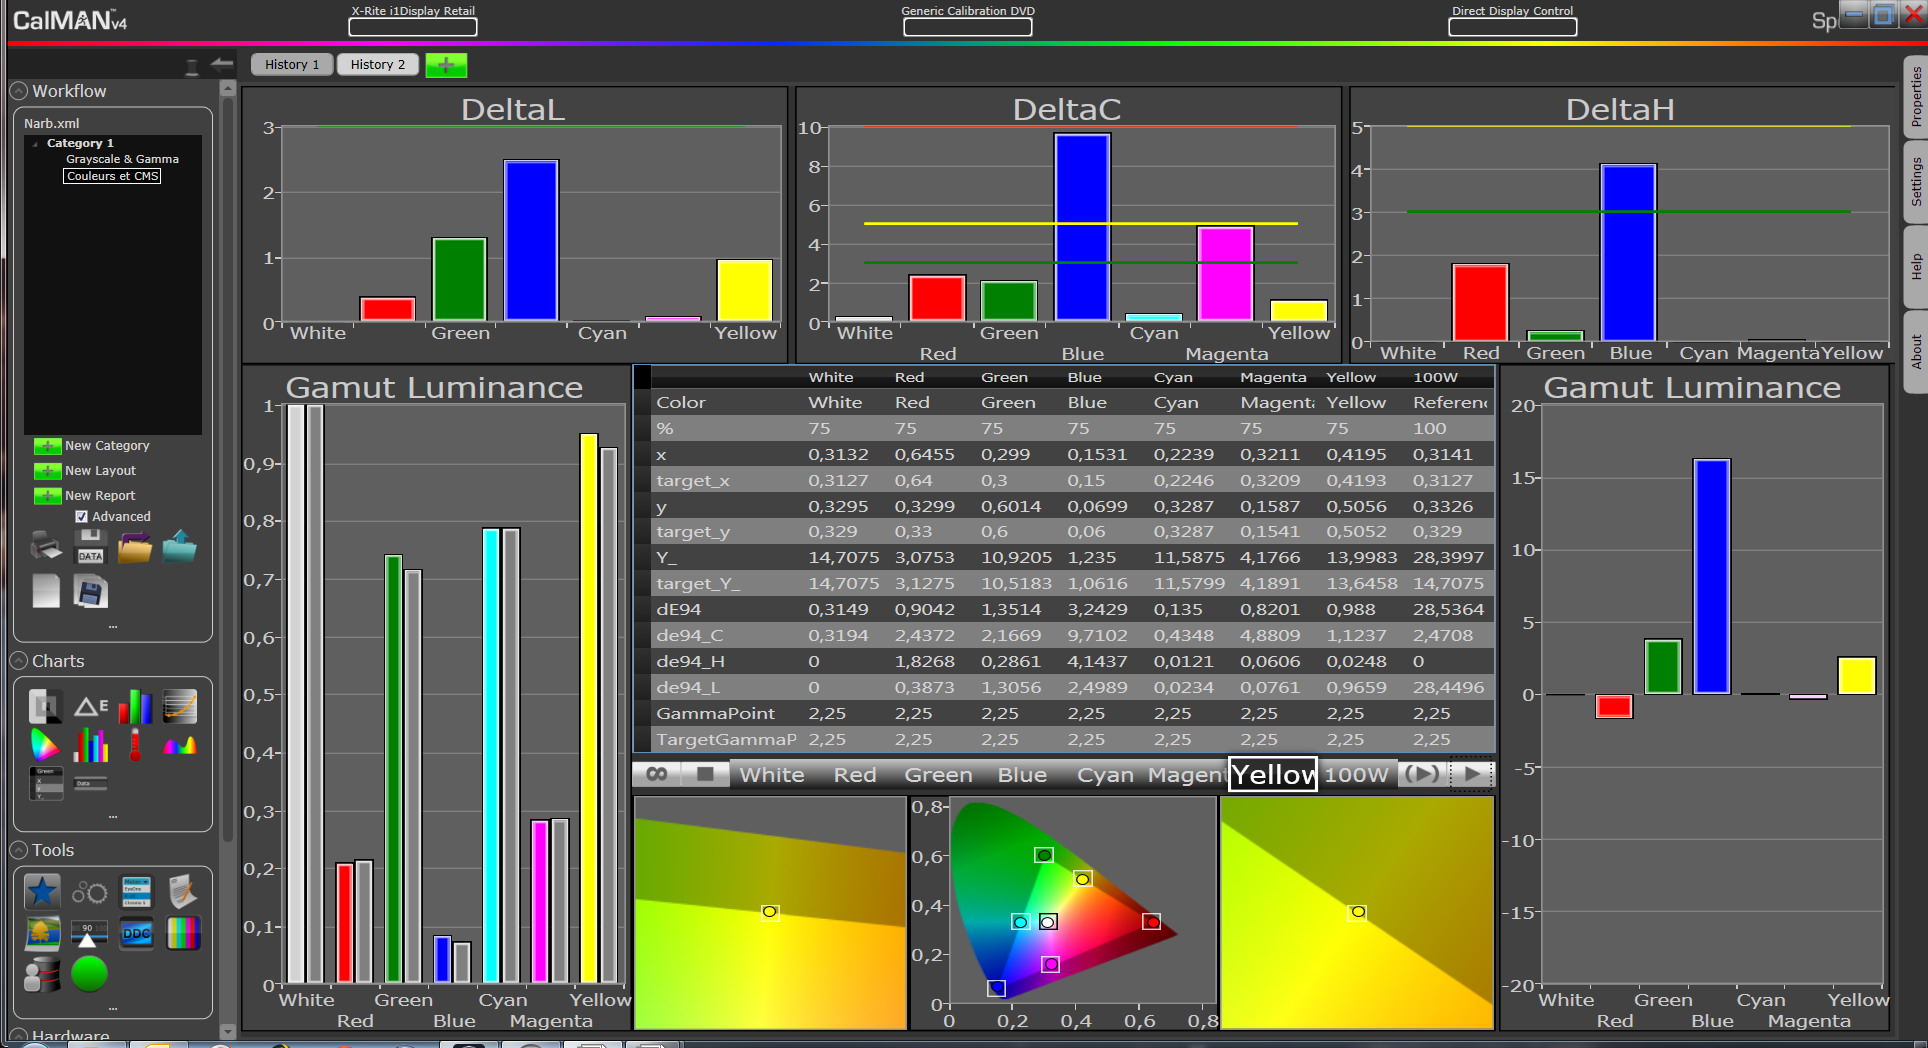Click the stacked floppy disks save-all icon
The image size is (1928, 1048).
[x=90, y=591]
